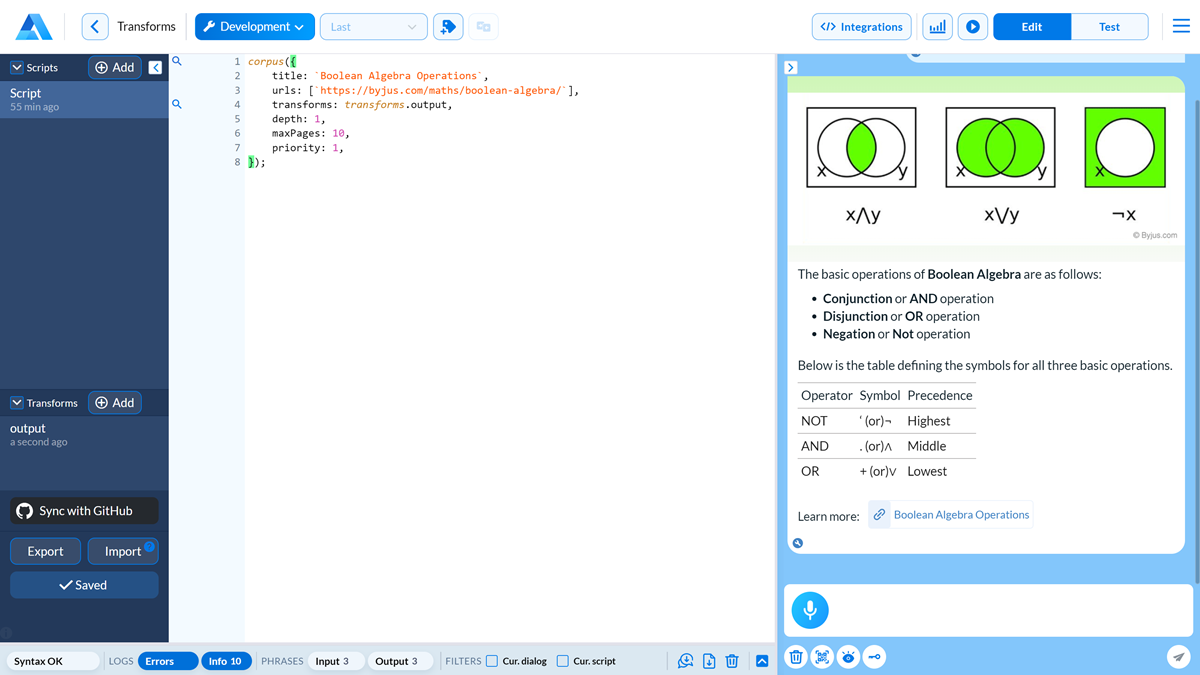
Task: Collapse the Scripts section
Action: pos(17,68)
